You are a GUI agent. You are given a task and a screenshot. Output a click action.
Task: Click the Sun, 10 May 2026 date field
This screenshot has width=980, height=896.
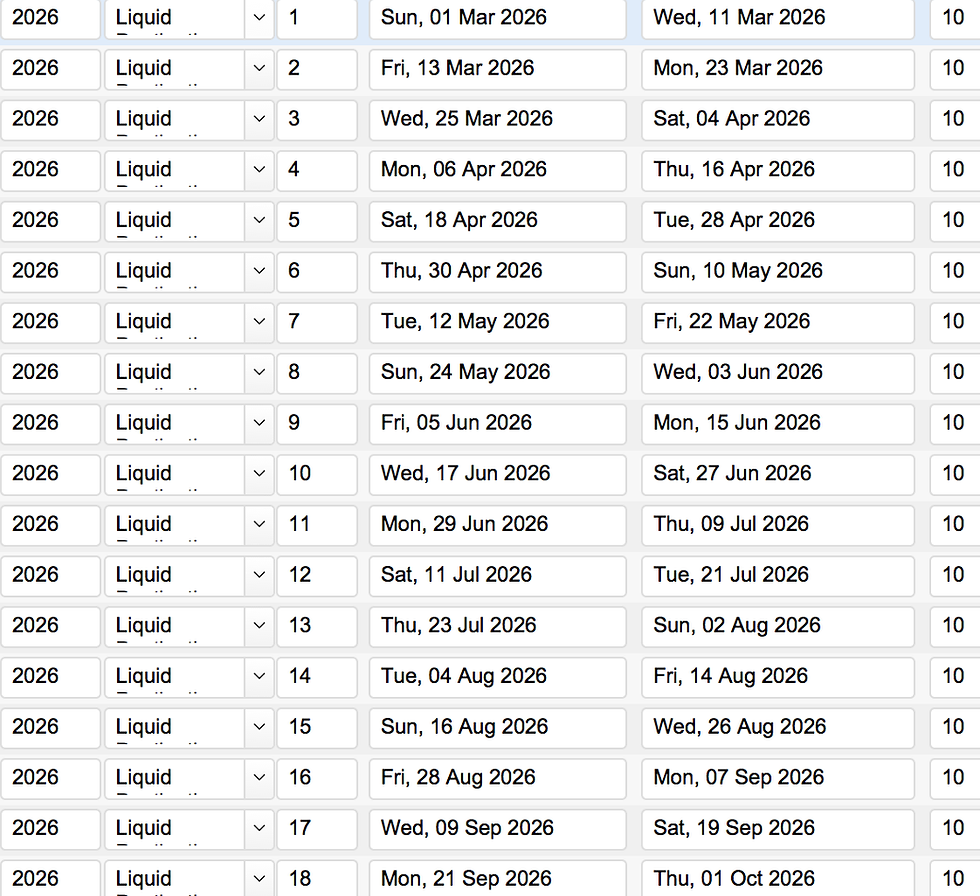click(x=777, y=271)
